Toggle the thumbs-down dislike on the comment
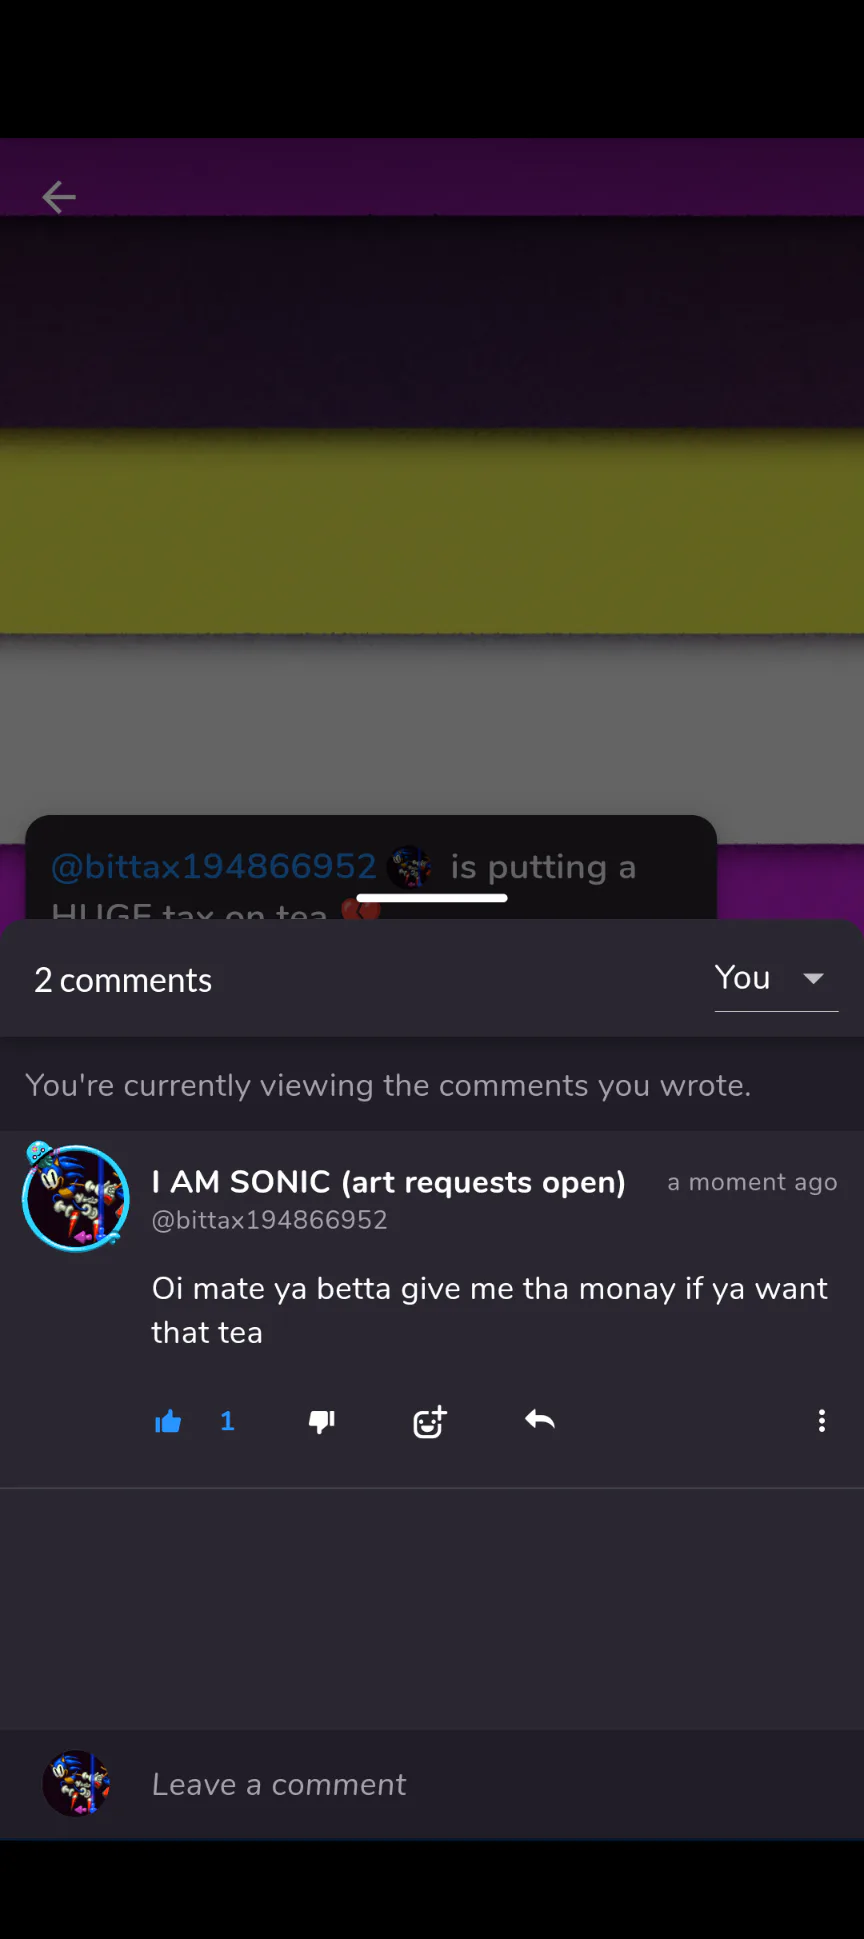This screenshot has width=864, height=1939. click(x=322, y=1421)
